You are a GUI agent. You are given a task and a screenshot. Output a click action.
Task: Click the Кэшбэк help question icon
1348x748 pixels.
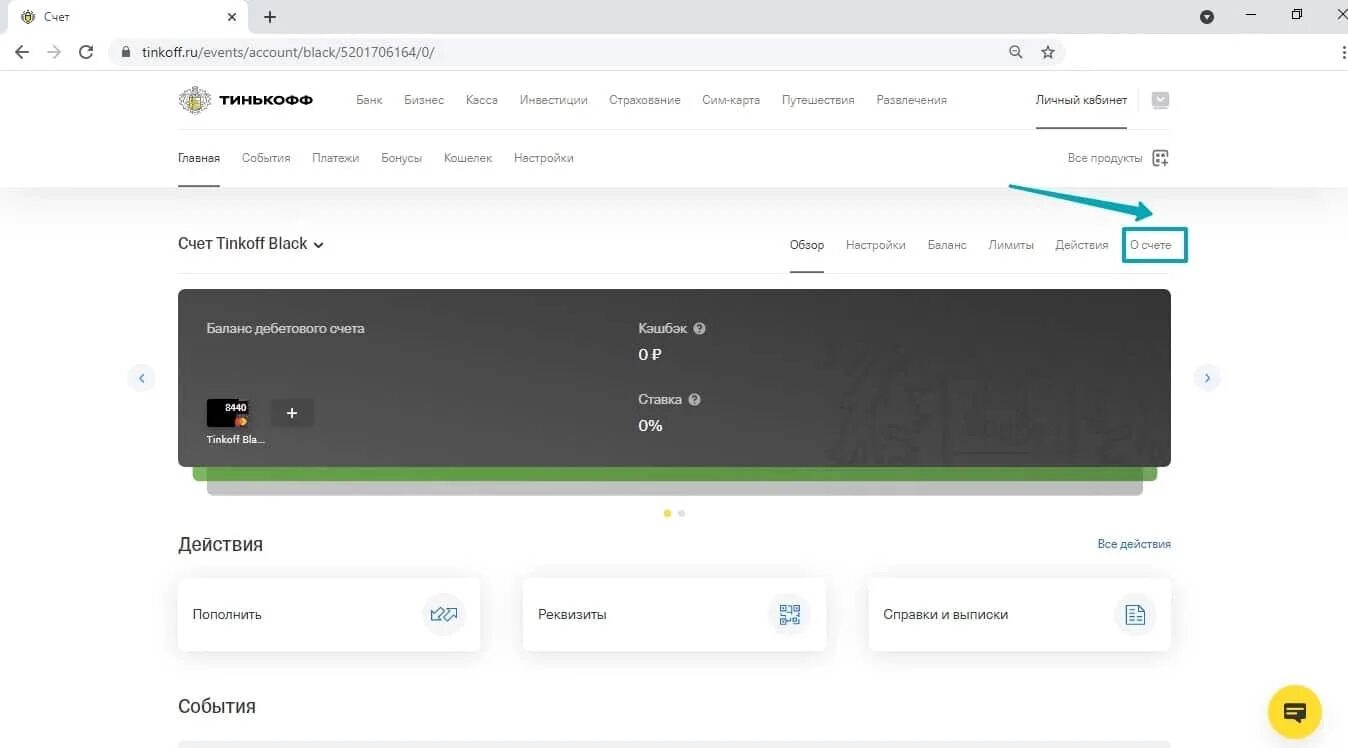(x=700, y=328)
